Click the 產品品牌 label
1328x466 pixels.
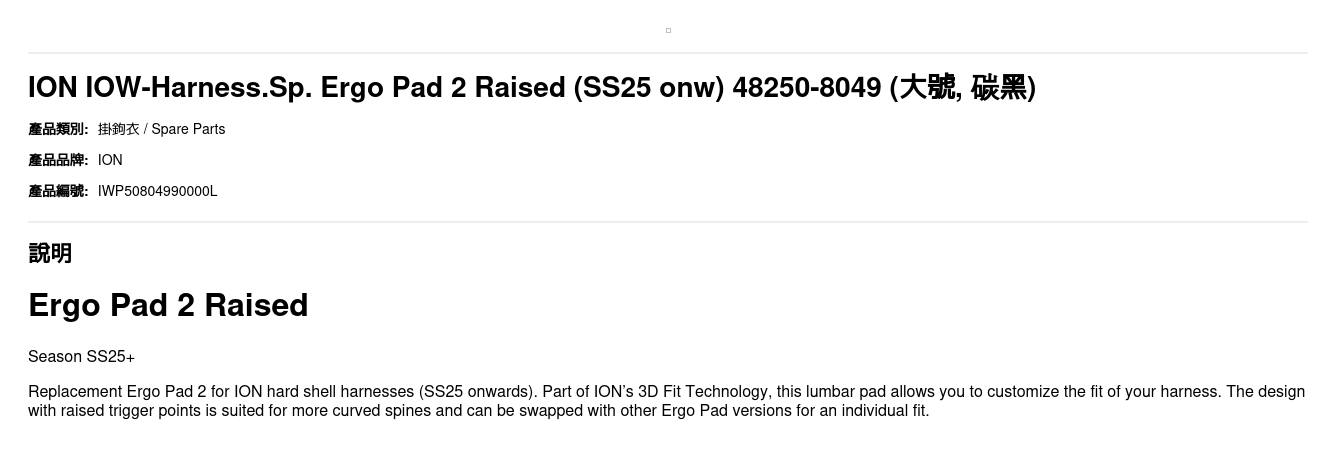[58, 160]
